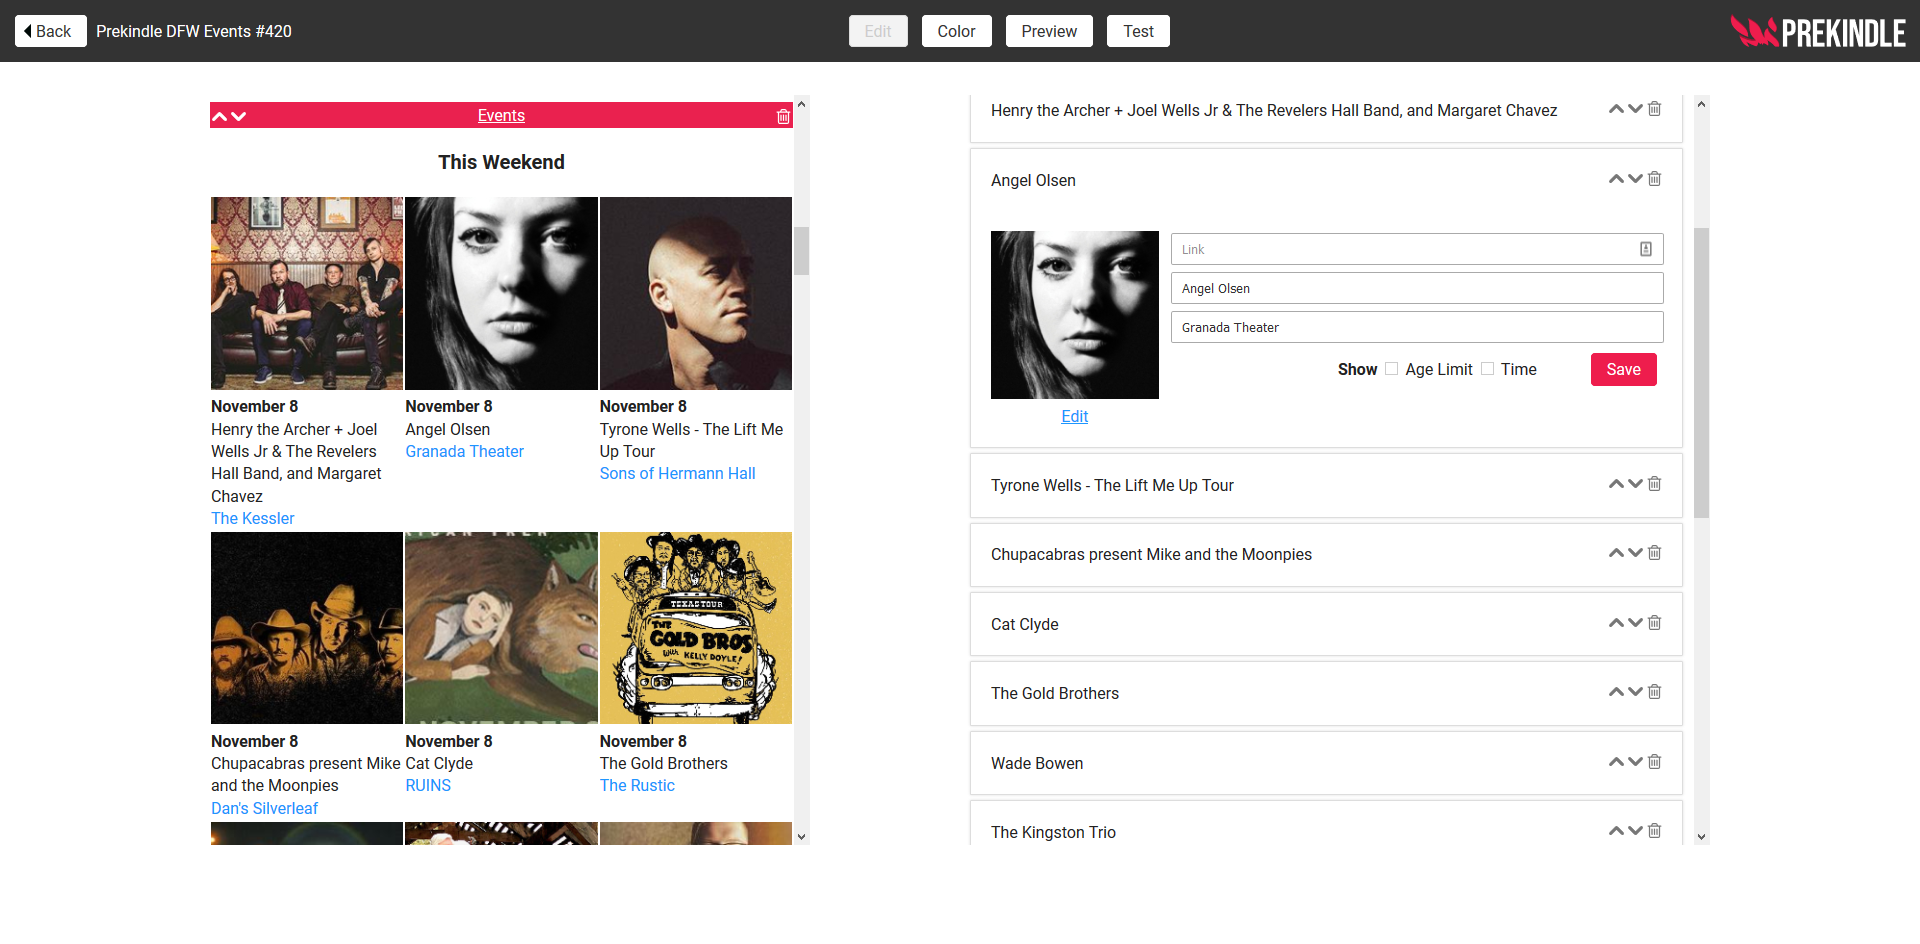Move The Kingston Trio row up
Image resolution: width=1920 pixels, height=944 pixels.
[x=1616, y=831]
